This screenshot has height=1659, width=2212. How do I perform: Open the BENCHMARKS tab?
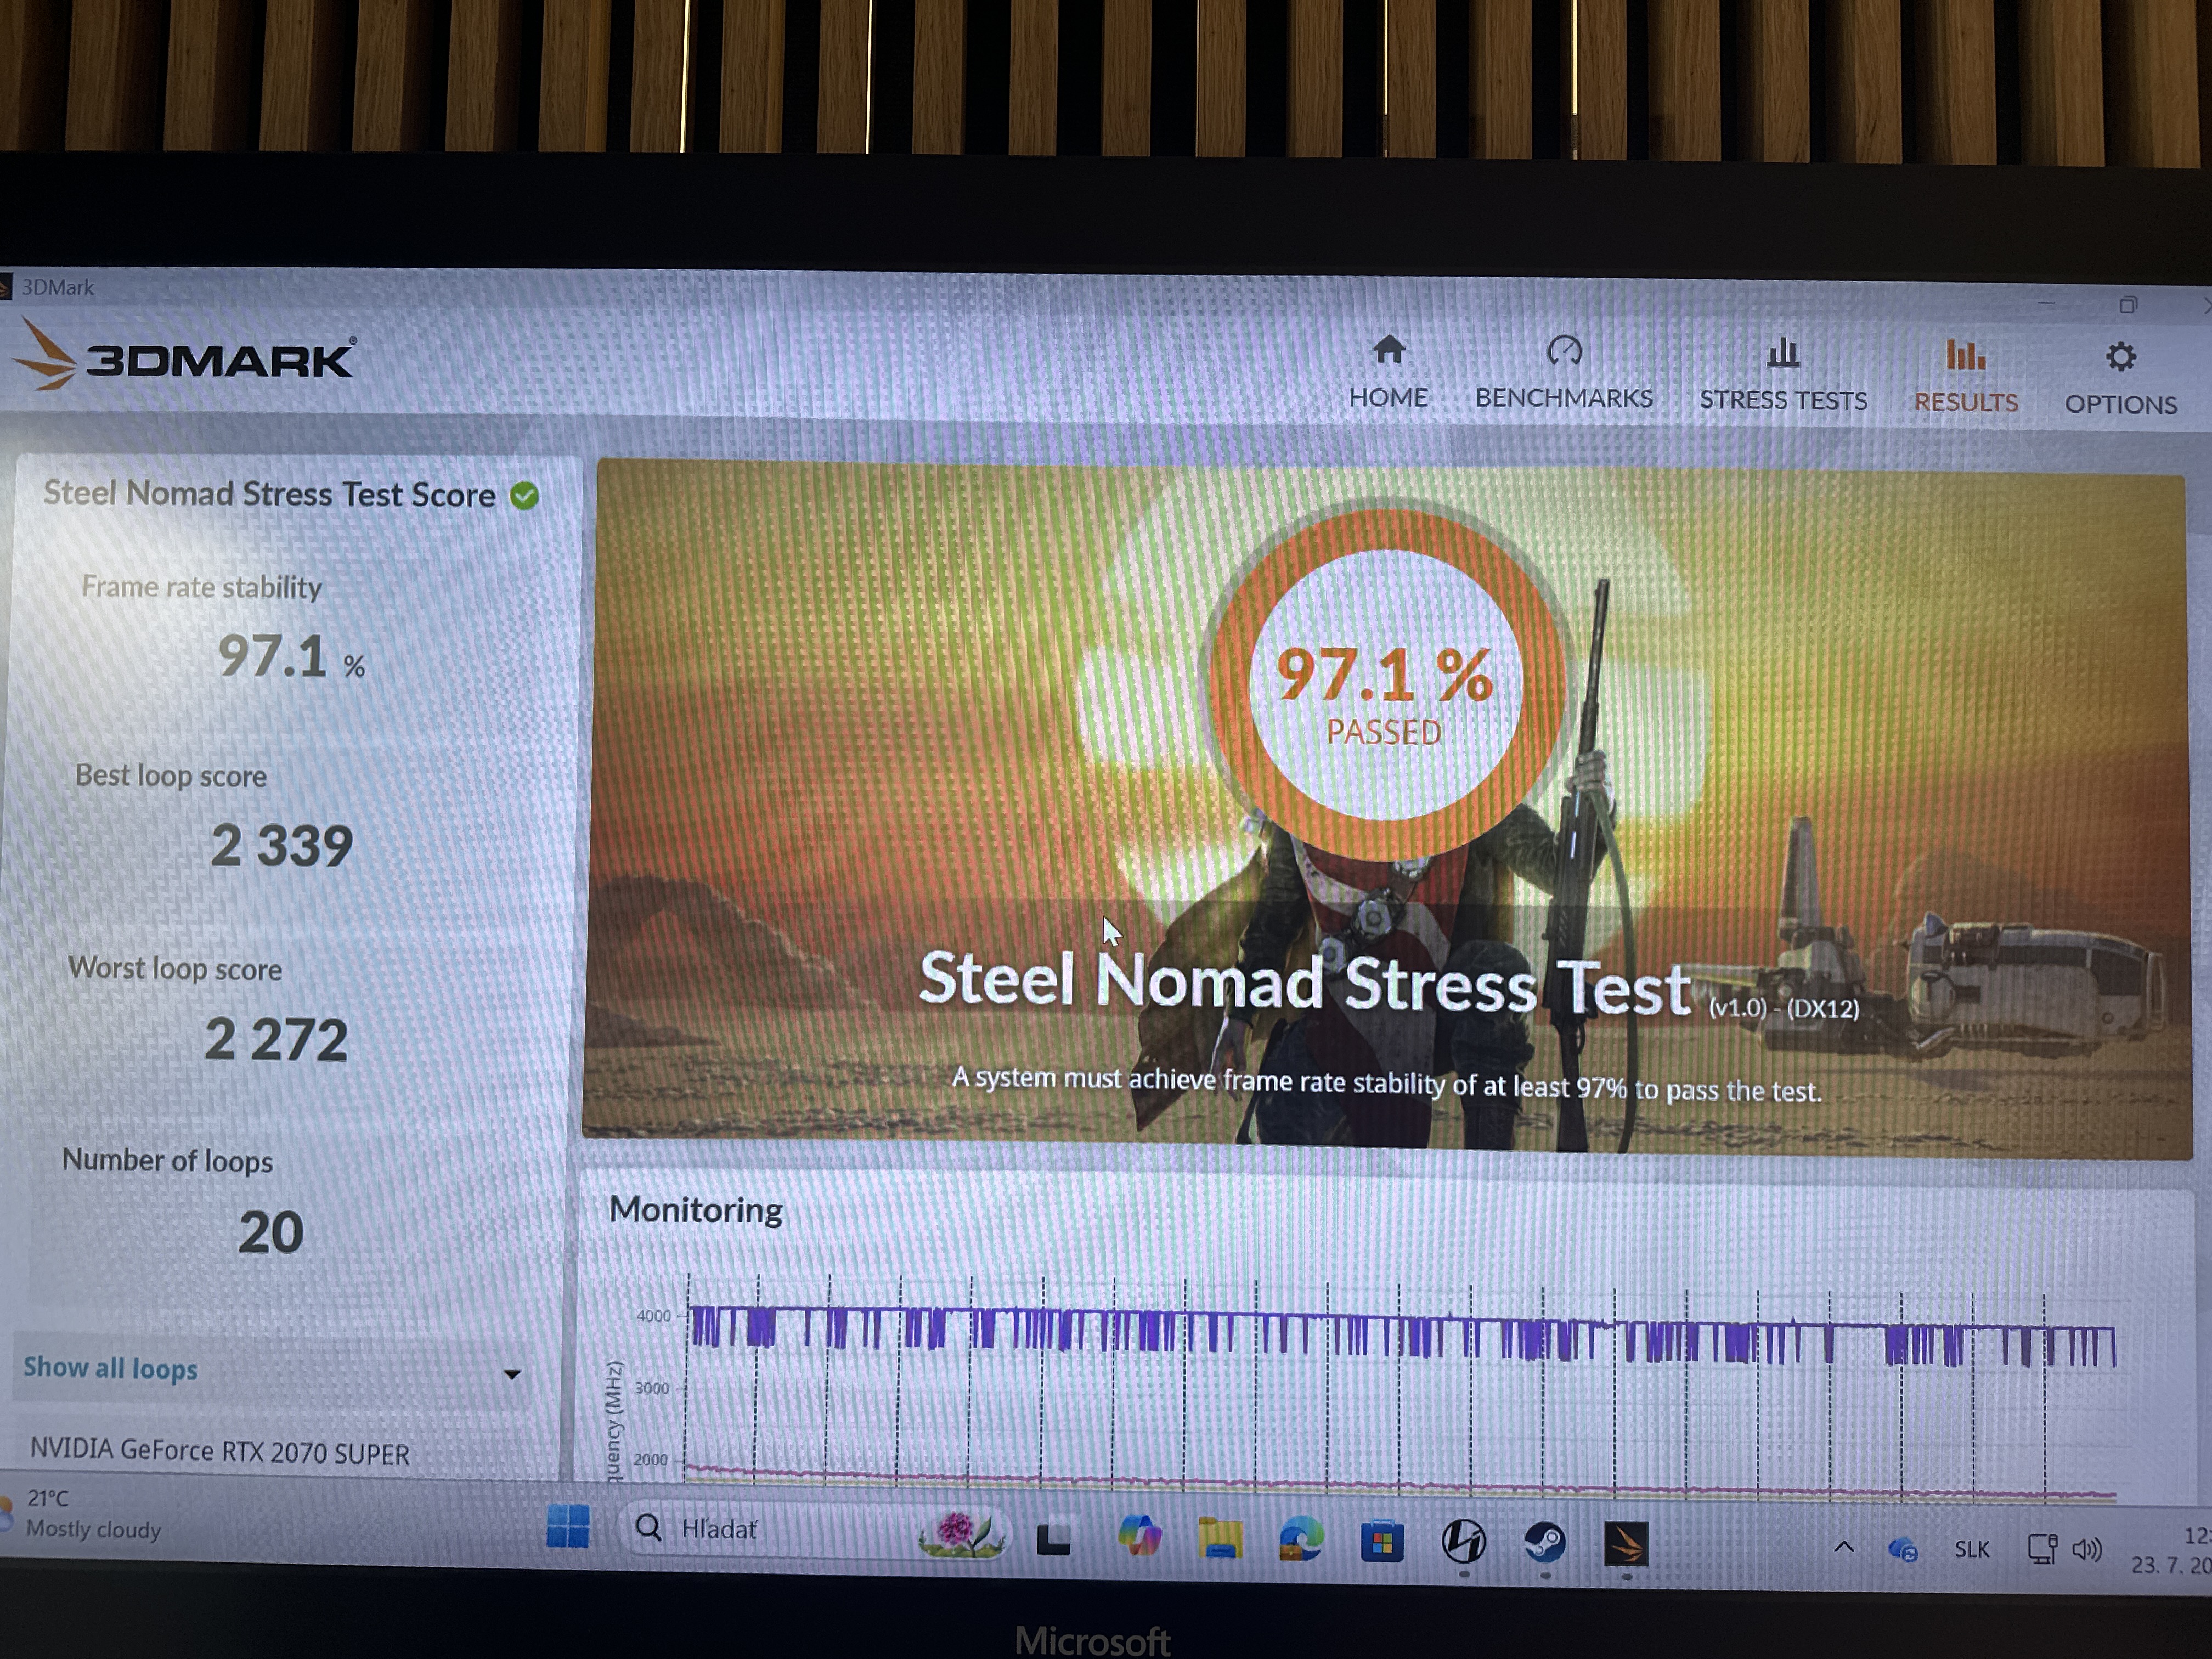(x=1563, y=373)
